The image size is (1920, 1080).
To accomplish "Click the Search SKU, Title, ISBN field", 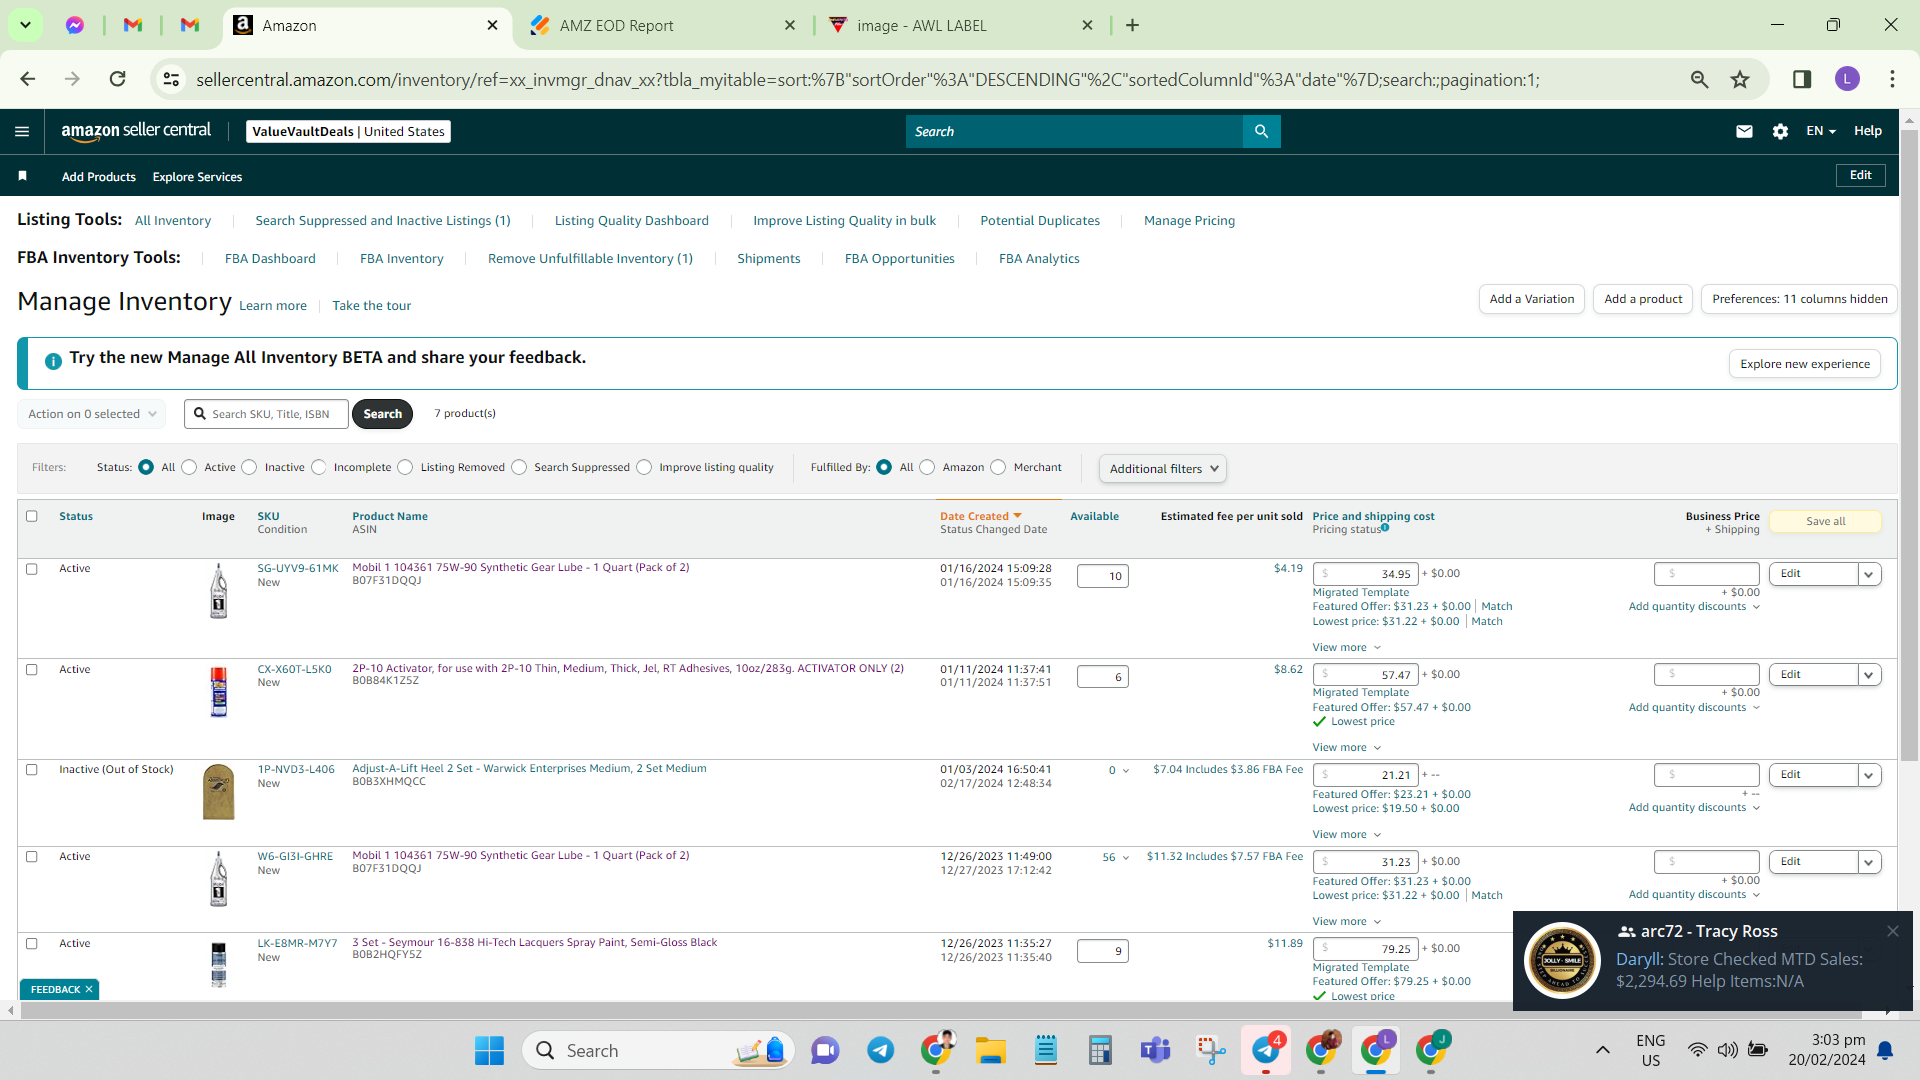I will coord(266,414).
